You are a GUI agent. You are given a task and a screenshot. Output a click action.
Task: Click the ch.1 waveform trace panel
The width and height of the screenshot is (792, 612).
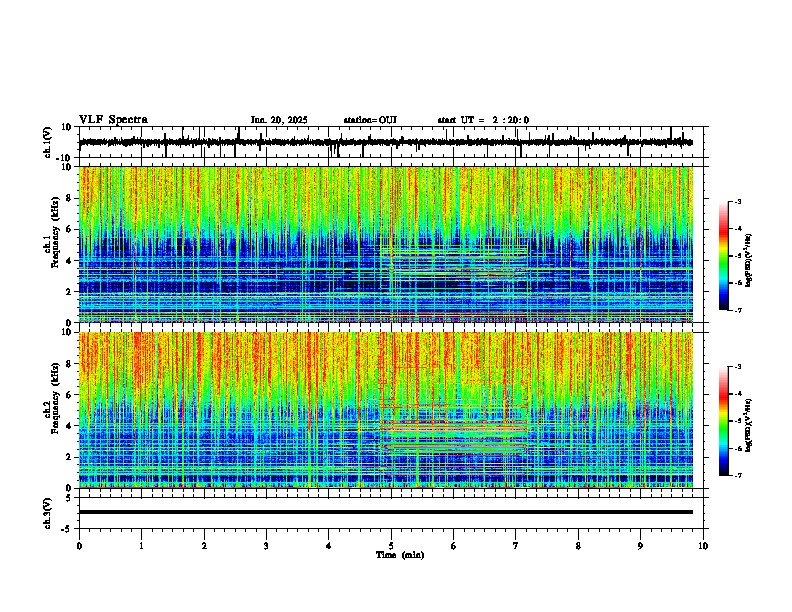click(393, 142)
